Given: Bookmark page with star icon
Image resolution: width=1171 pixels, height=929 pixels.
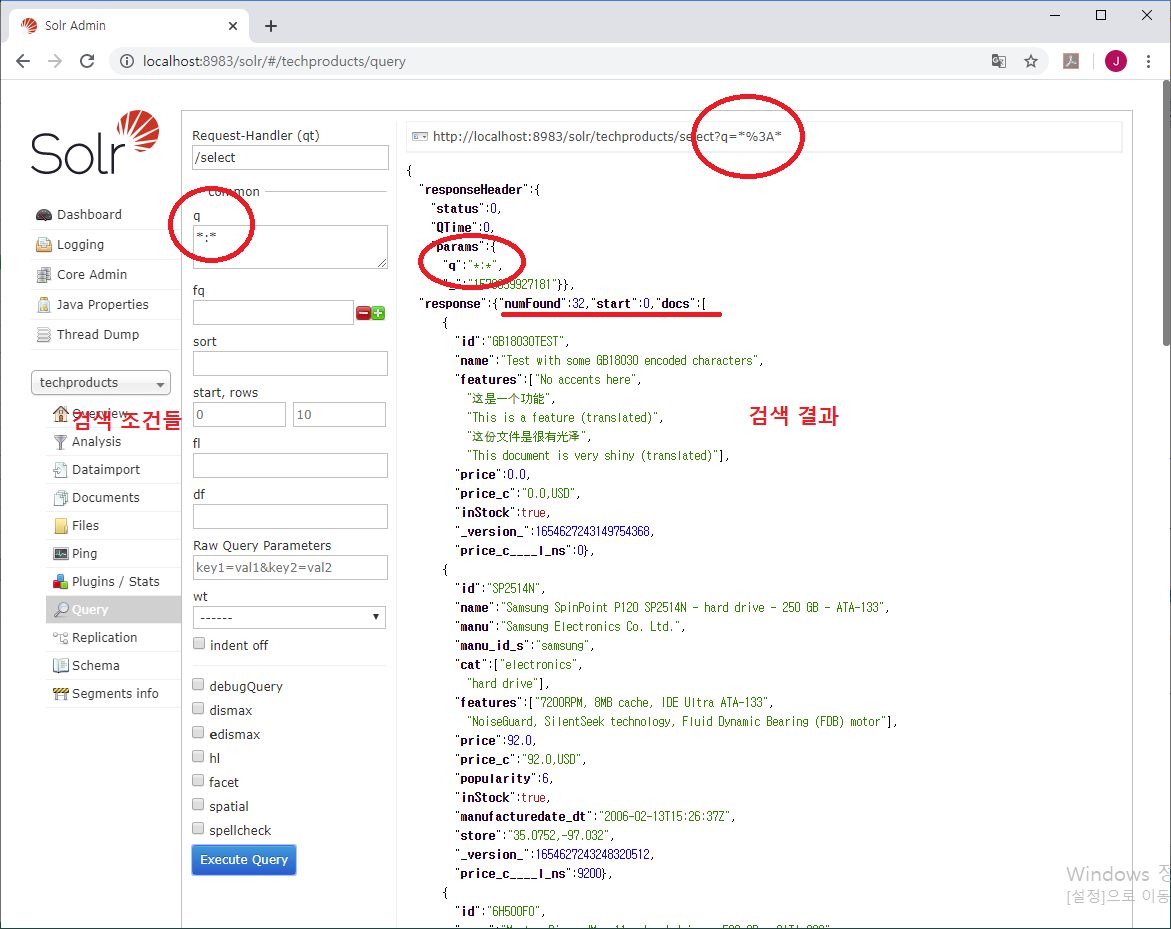Looking at the screenshot, I should point(1031,61).
